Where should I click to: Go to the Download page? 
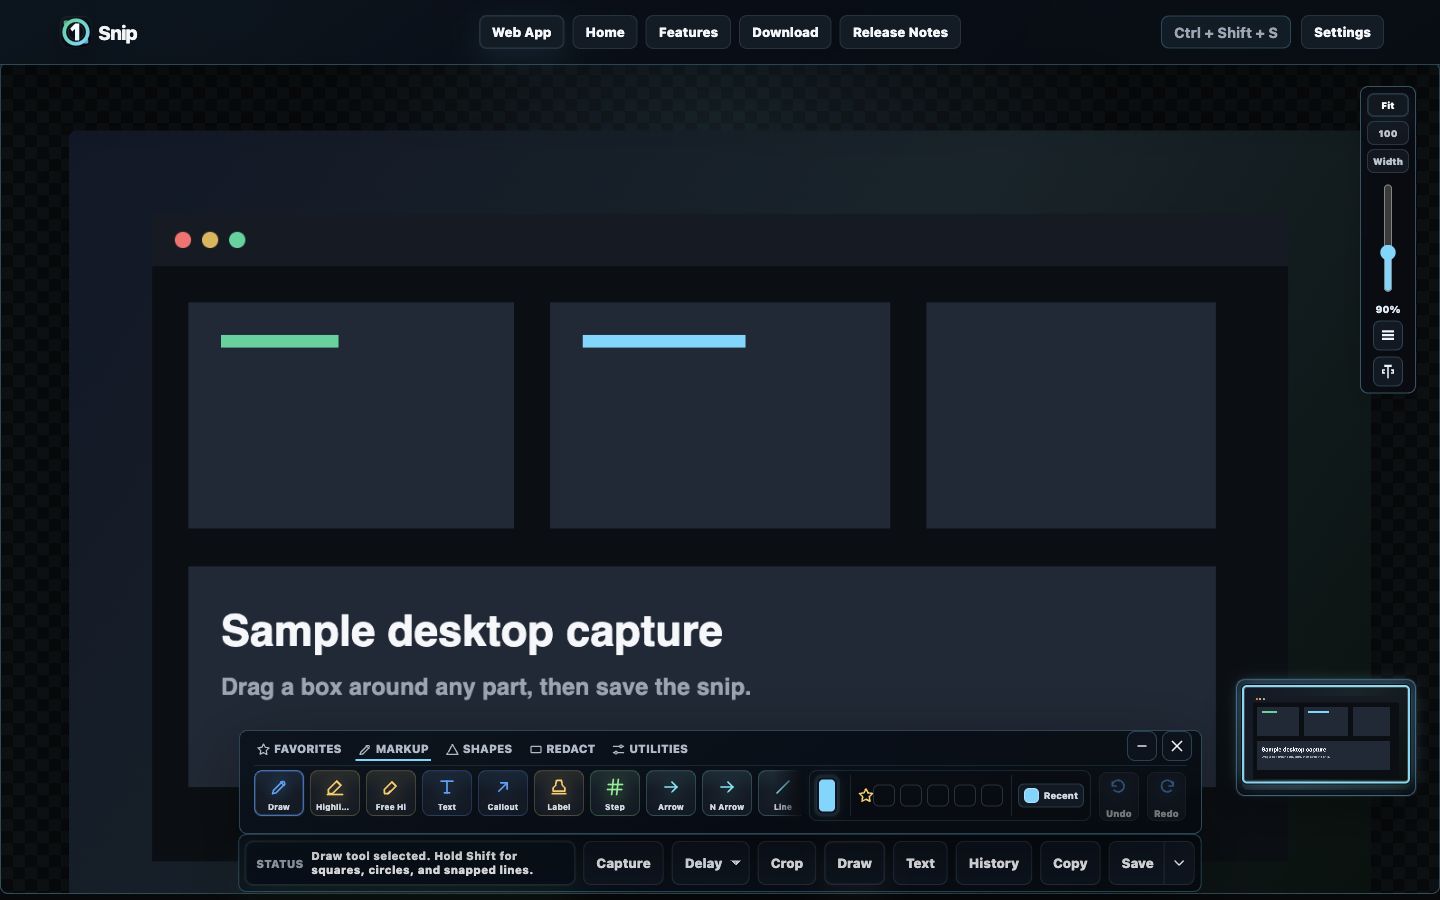(x=785, y=32)
